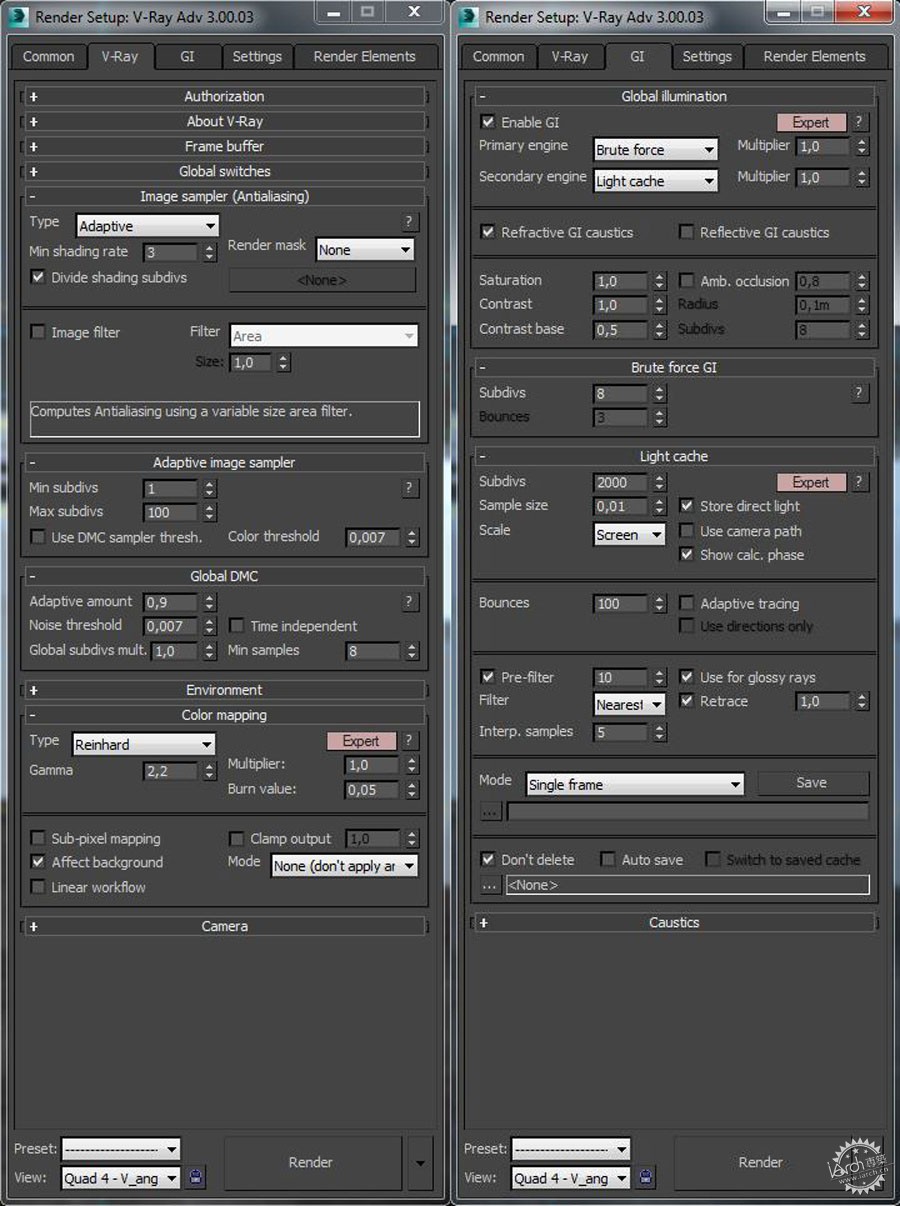The height and width of the screenshot is (1206, 900).
Task: Enable Use camera path checkbox
Action: coord(687,531)
